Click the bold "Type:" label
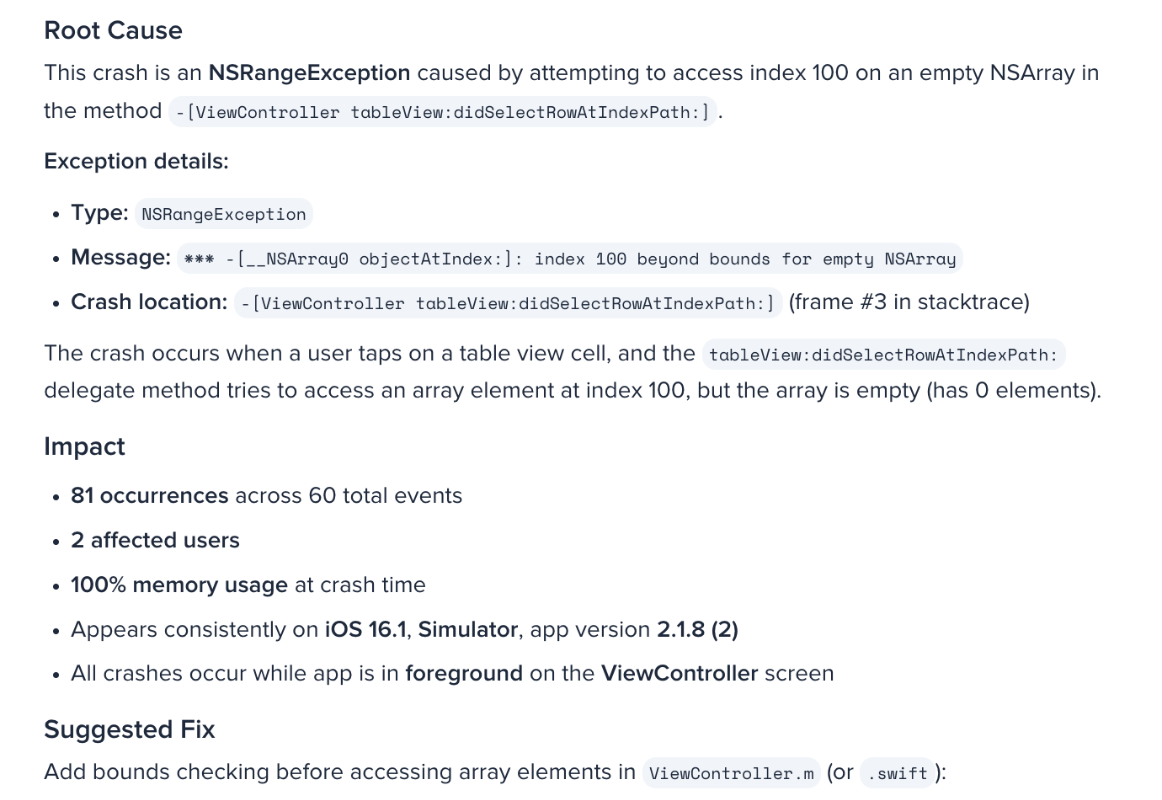The height and width of the screenshot is (800, 1162). pyautogui.click(x=99, y=213)
